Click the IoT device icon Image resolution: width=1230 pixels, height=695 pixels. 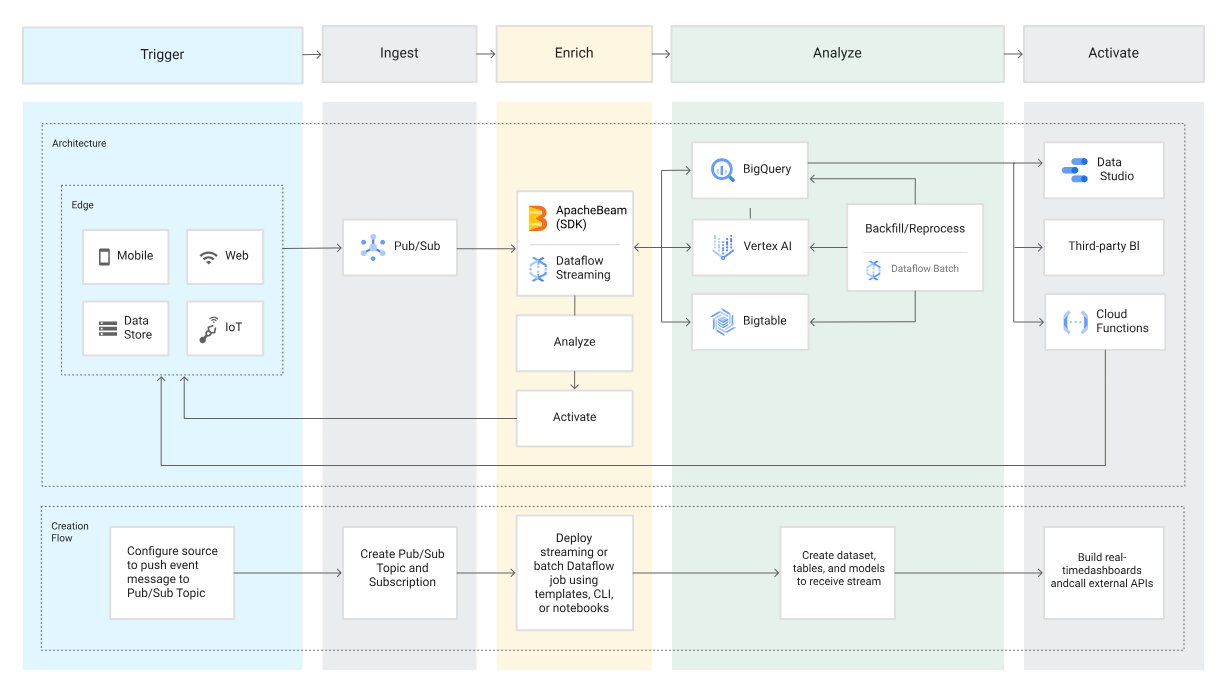208,329
